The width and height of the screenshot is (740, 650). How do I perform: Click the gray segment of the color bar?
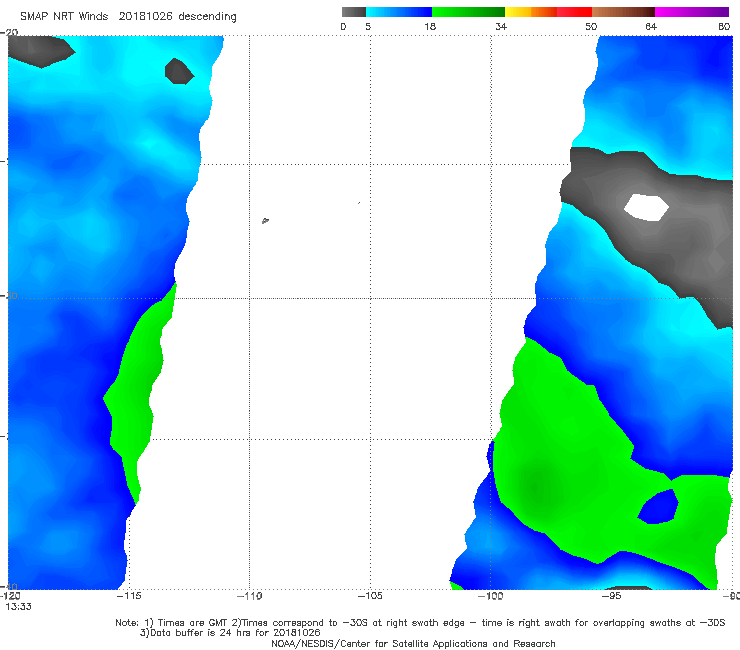pos(353,12)
